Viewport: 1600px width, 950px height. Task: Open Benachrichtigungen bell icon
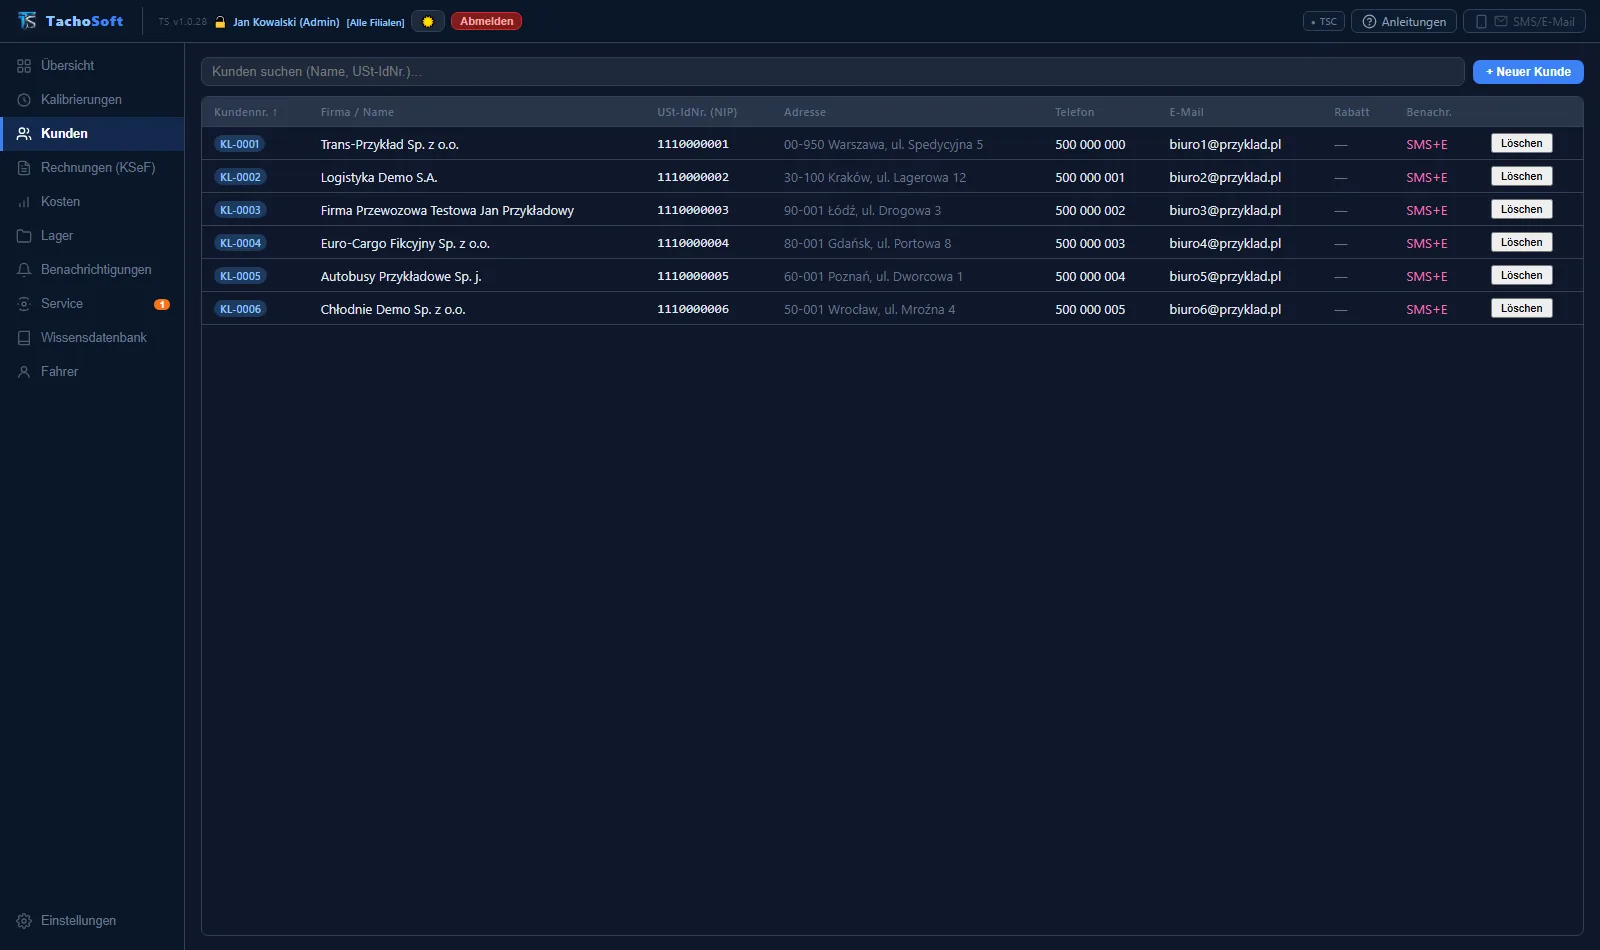[x=24, y=270]
